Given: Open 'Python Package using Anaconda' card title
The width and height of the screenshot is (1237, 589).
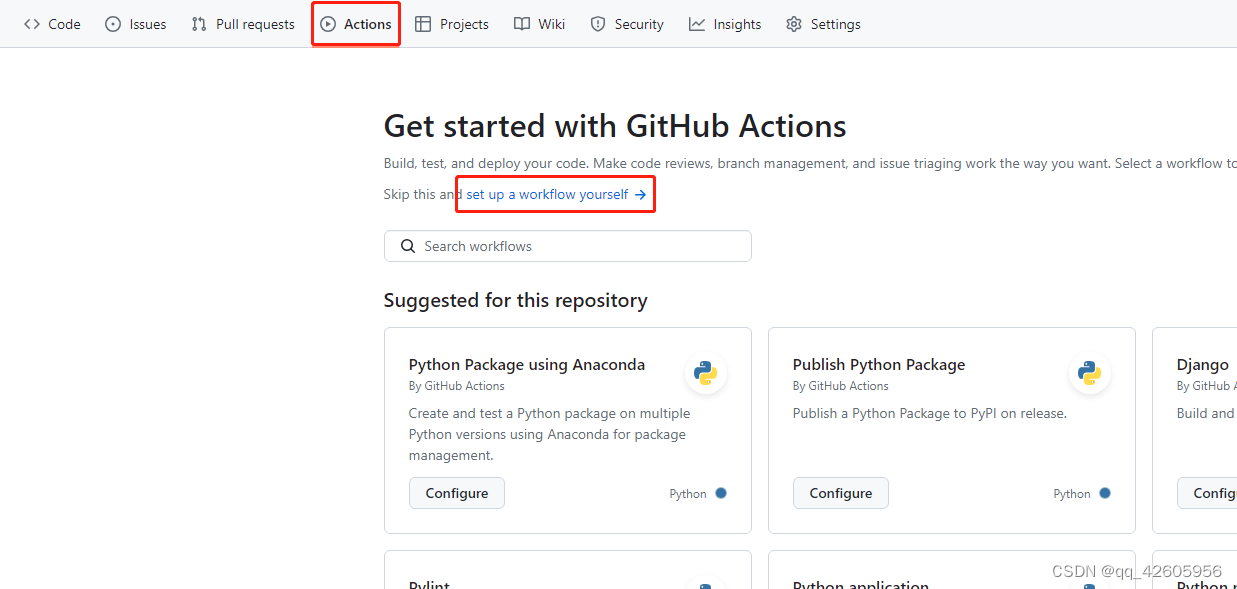Looking at the screenshot, I should tap(527, 364).
